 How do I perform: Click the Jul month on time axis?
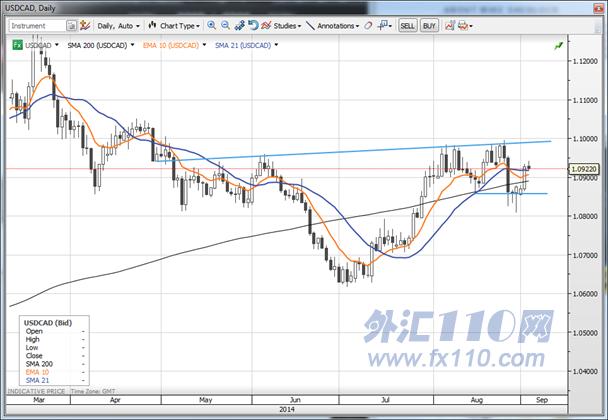point(385,400)
